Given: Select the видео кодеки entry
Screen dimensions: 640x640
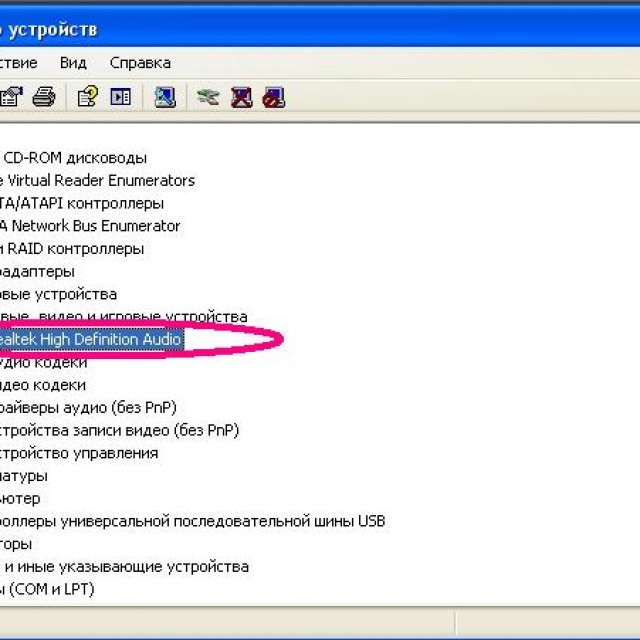Looking at the screenshot, I should [43, 385].
